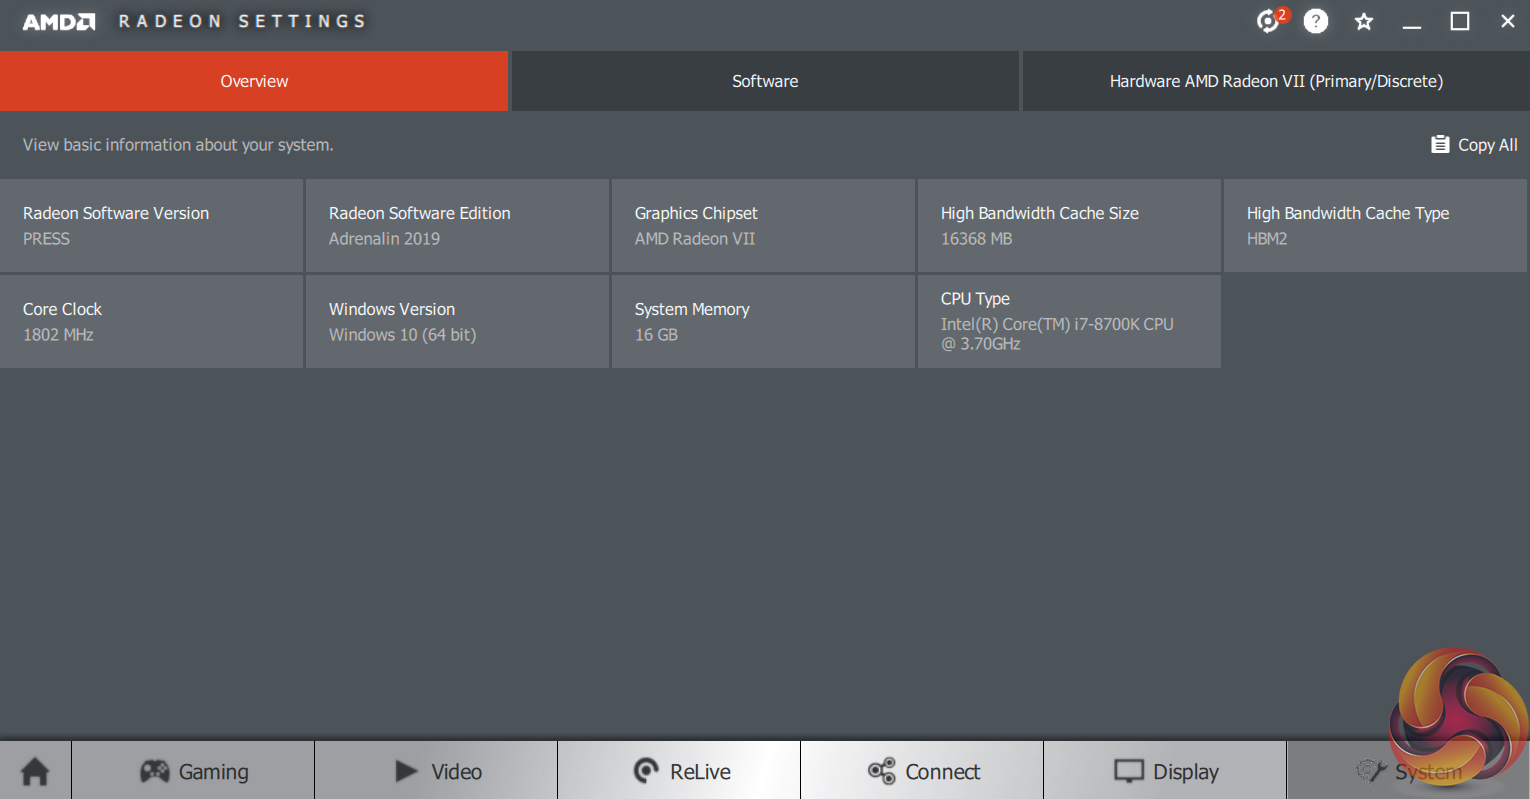Screen dimensions: 1530x799
Task: Click the Copy All button
Action: pyautogui.click(x=1474, y=145)
